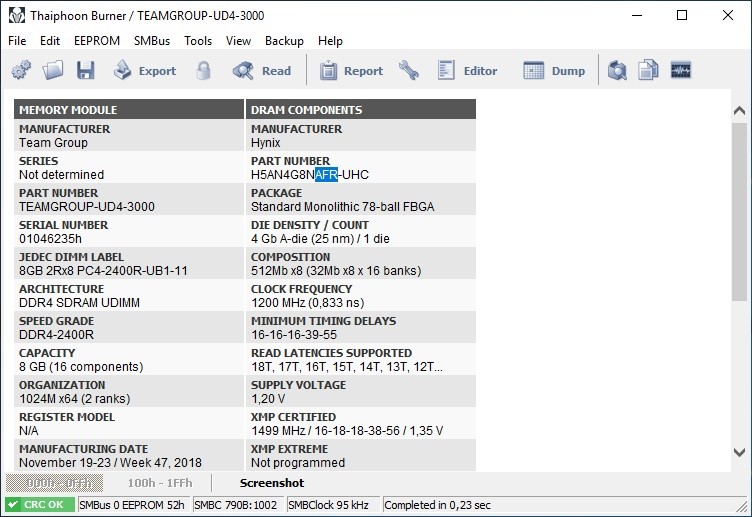Click capacity value 8 GB (16 components)
Screen dimensions: 752x517
coord(81,367)
